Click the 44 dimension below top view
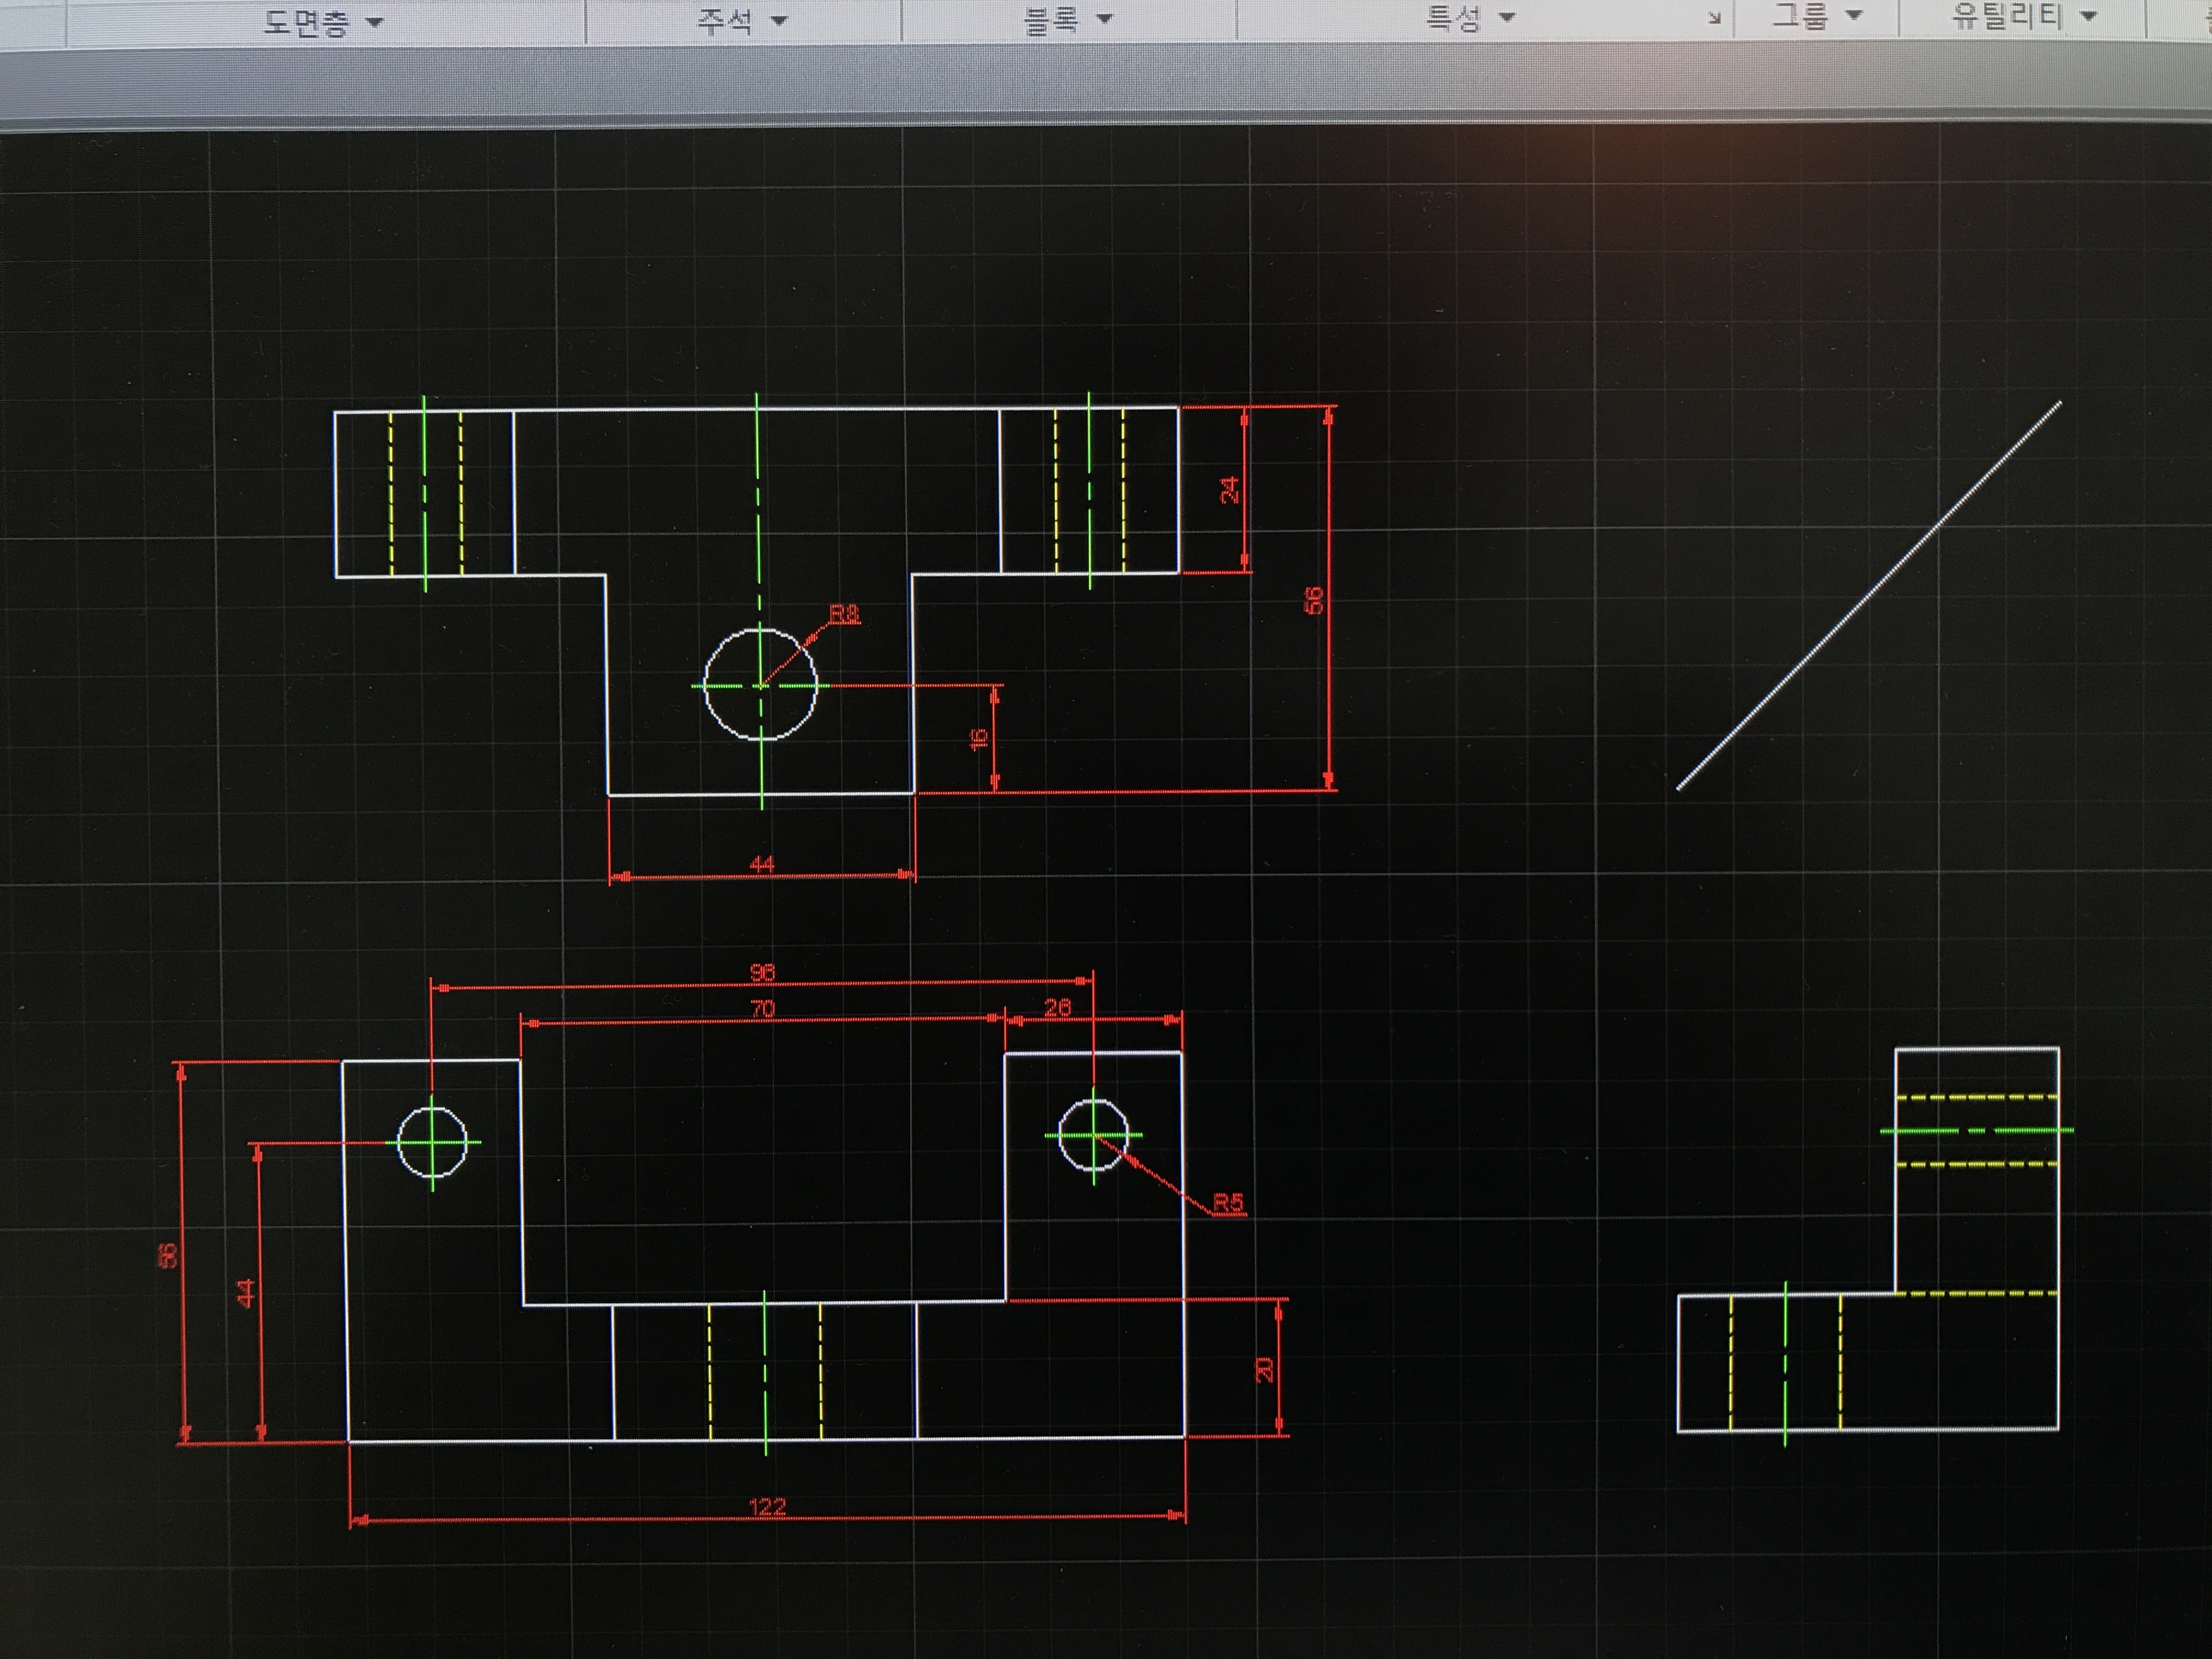This screenshot has height=1659, width=2212. (762, 864)
